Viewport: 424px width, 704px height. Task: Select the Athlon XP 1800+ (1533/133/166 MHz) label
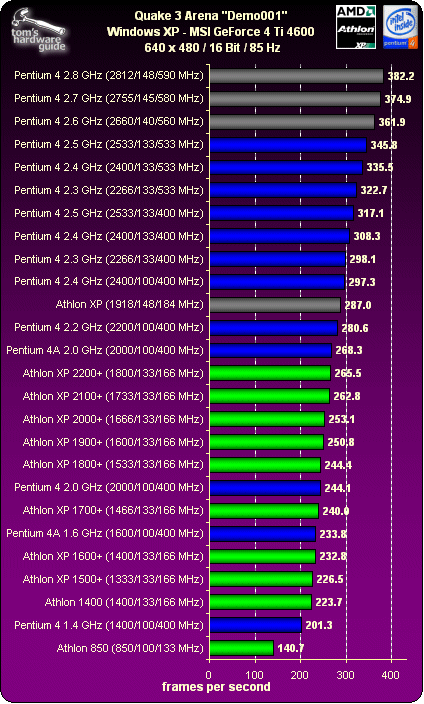click(113, 464)
